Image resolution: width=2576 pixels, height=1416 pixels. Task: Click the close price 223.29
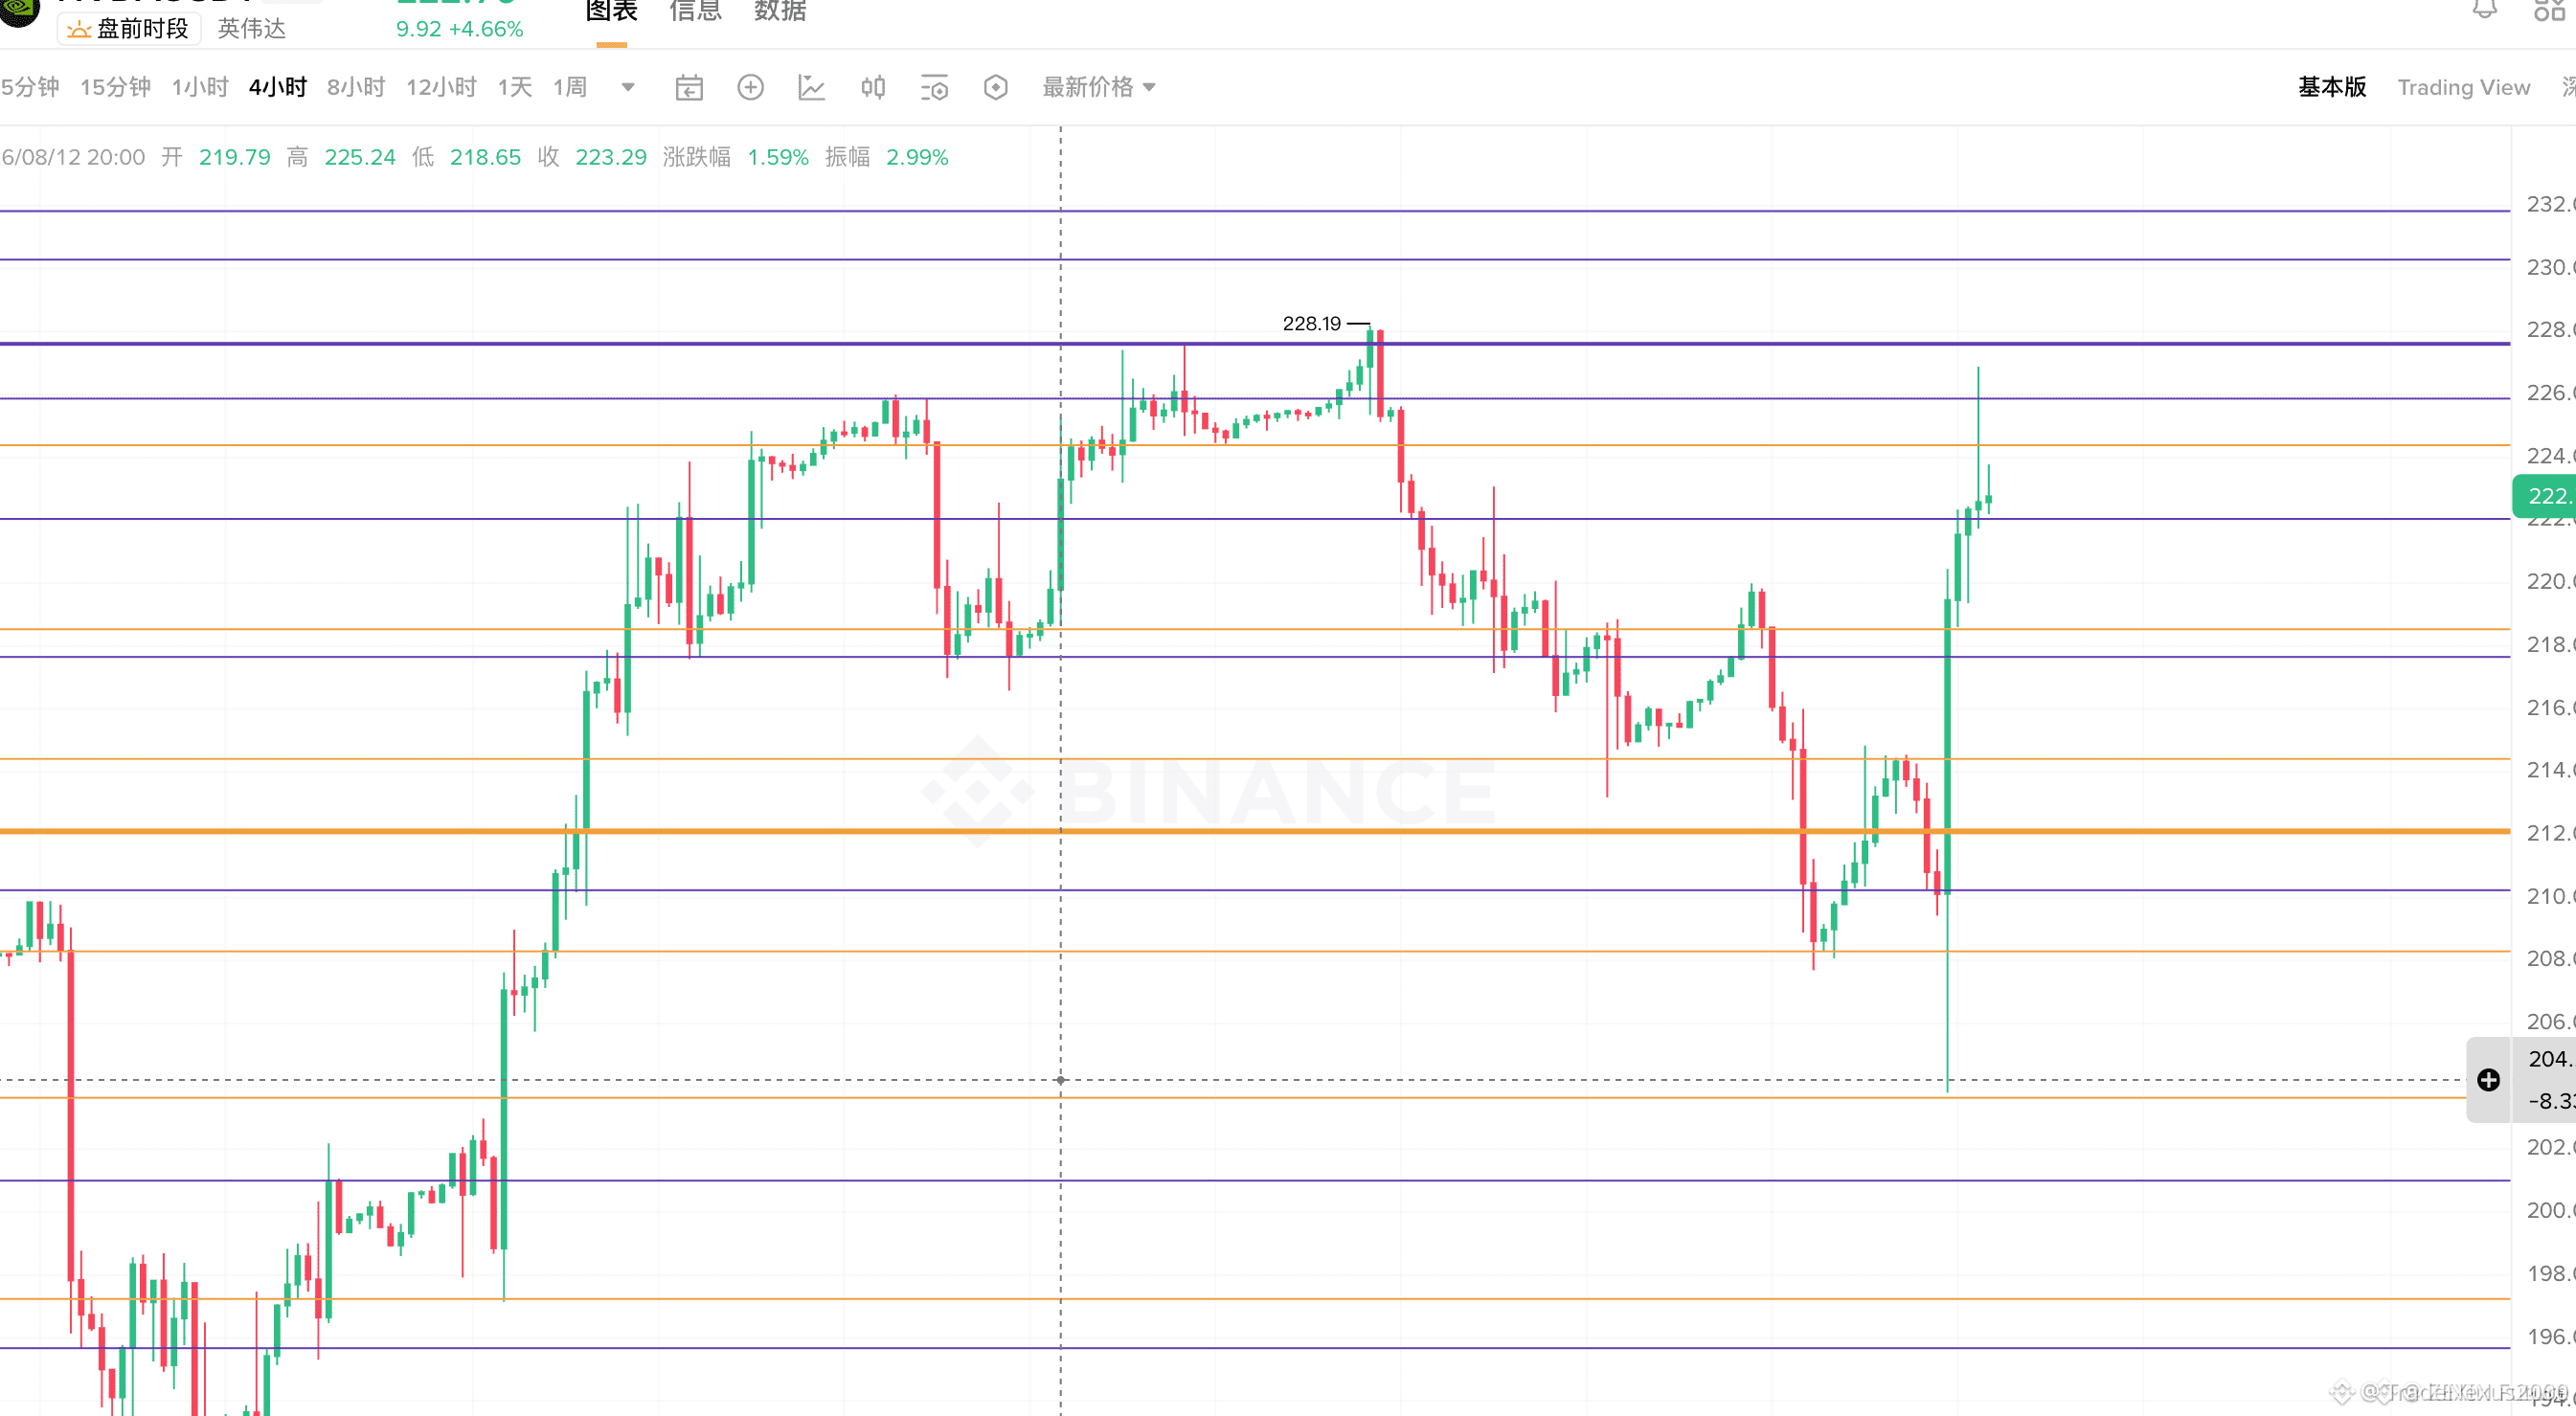[x=611, y=157]
